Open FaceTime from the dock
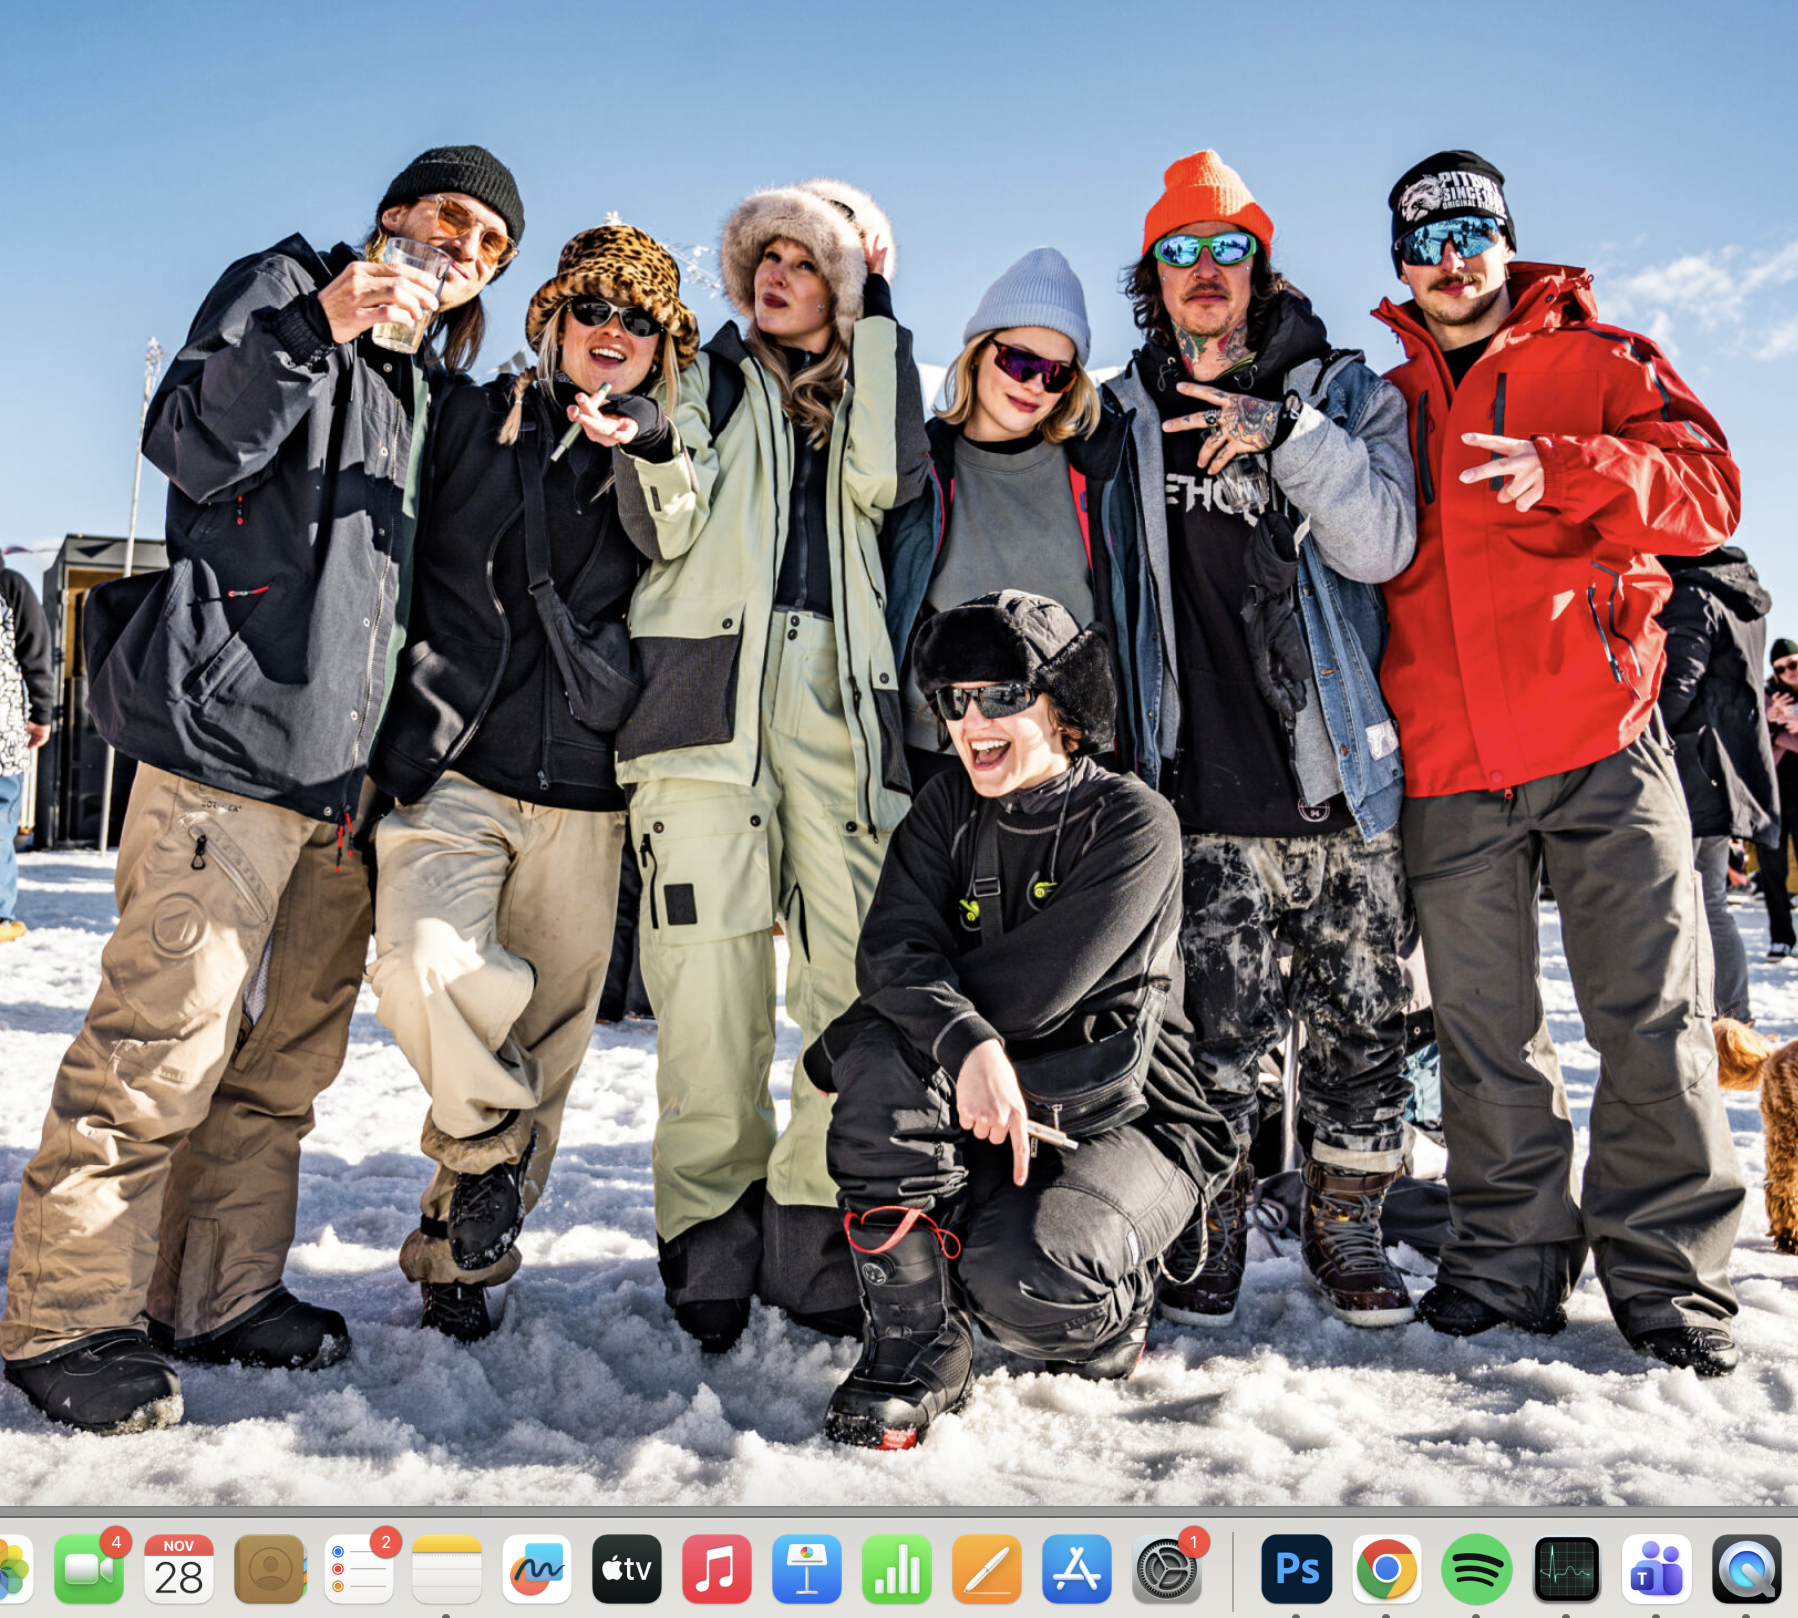Screen dimensions: 1798x1618 pyautogui.click(x=88, y=1569)
